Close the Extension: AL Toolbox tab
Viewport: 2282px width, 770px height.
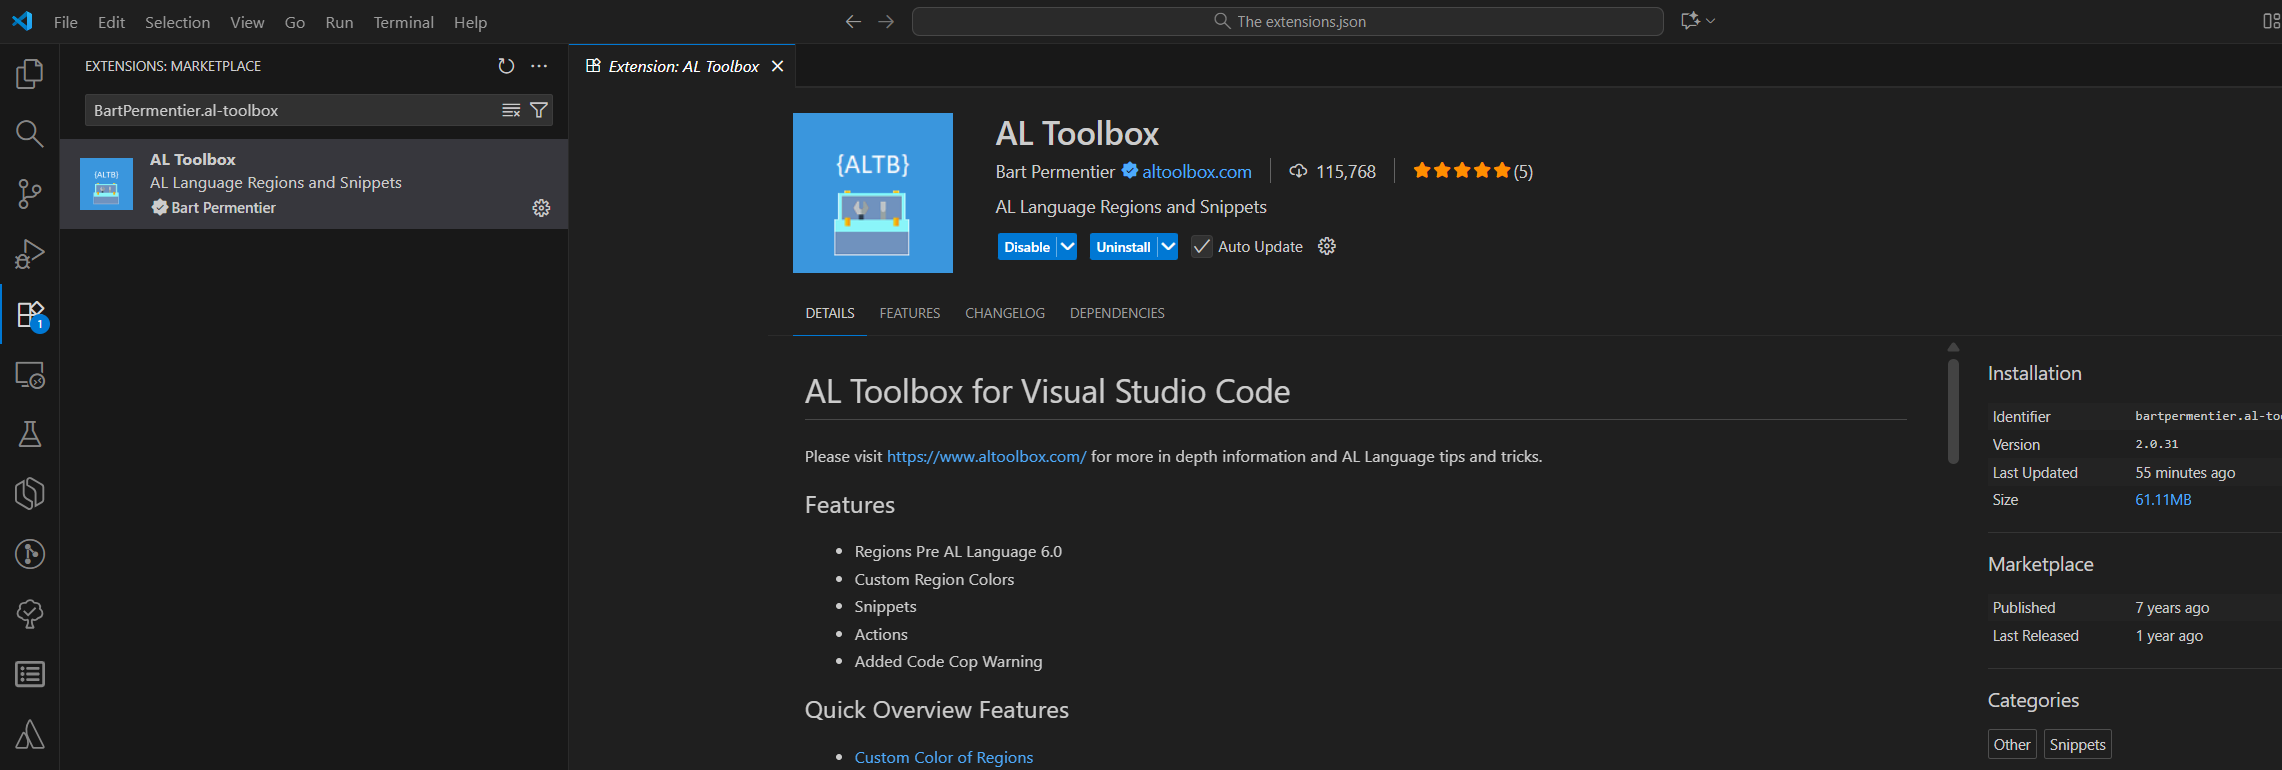click(x=777, y=66)
